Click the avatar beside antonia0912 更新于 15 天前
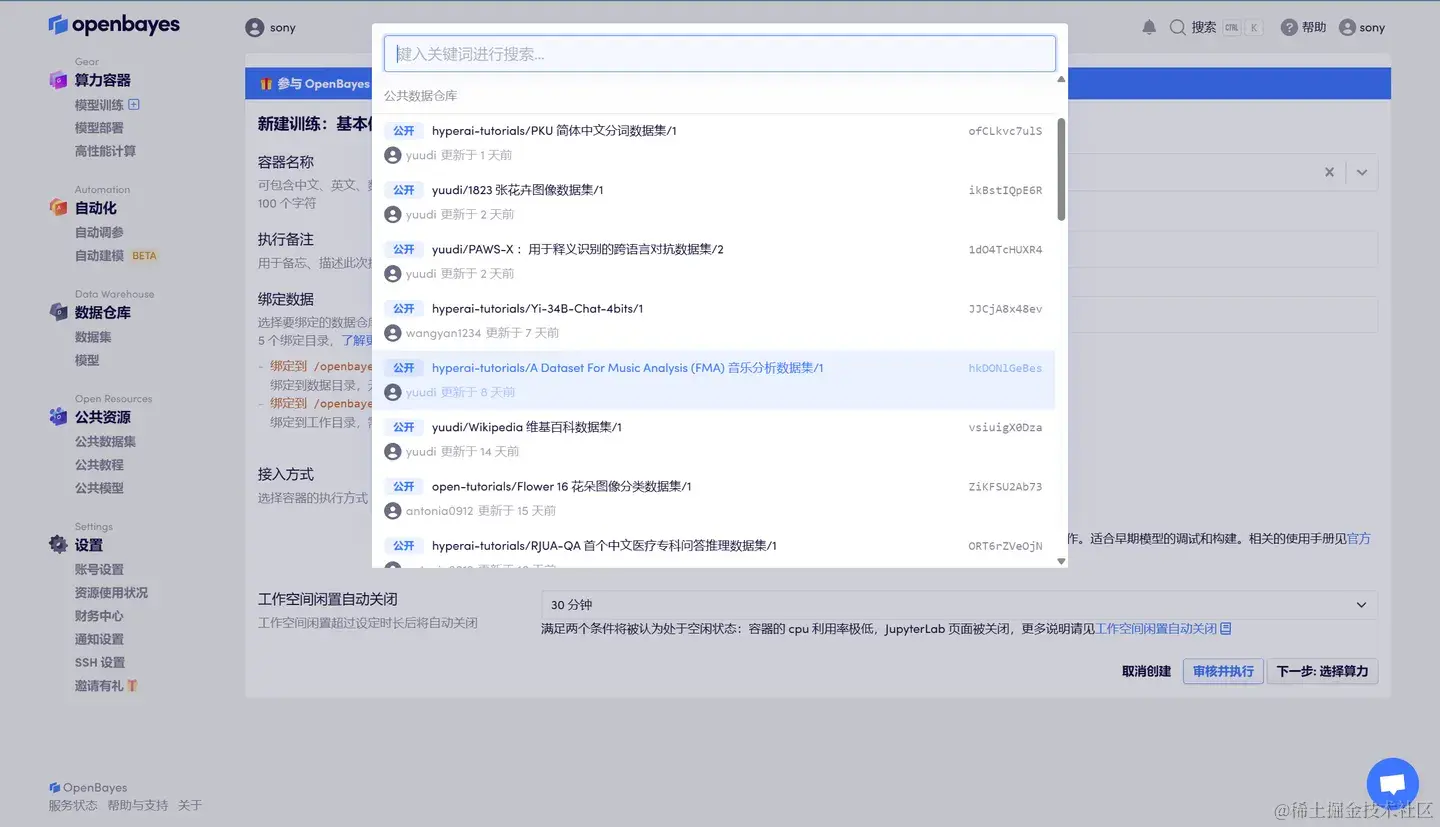 pos(393,511)
